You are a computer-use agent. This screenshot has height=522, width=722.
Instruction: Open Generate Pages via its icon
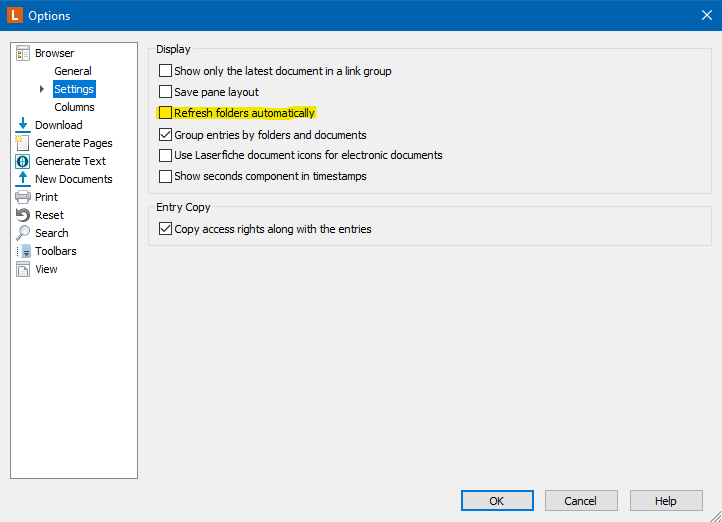(x=23, y=143)
